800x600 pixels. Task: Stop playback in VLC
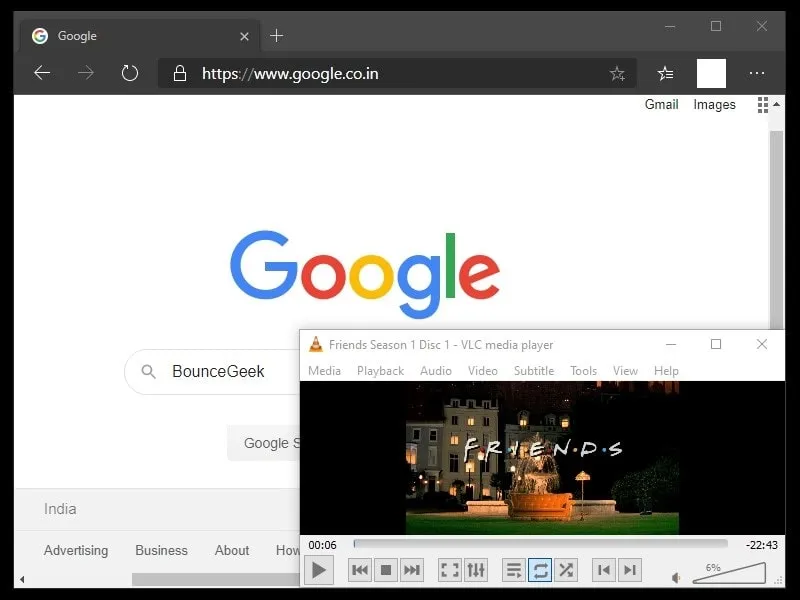(x=386, y=570)
